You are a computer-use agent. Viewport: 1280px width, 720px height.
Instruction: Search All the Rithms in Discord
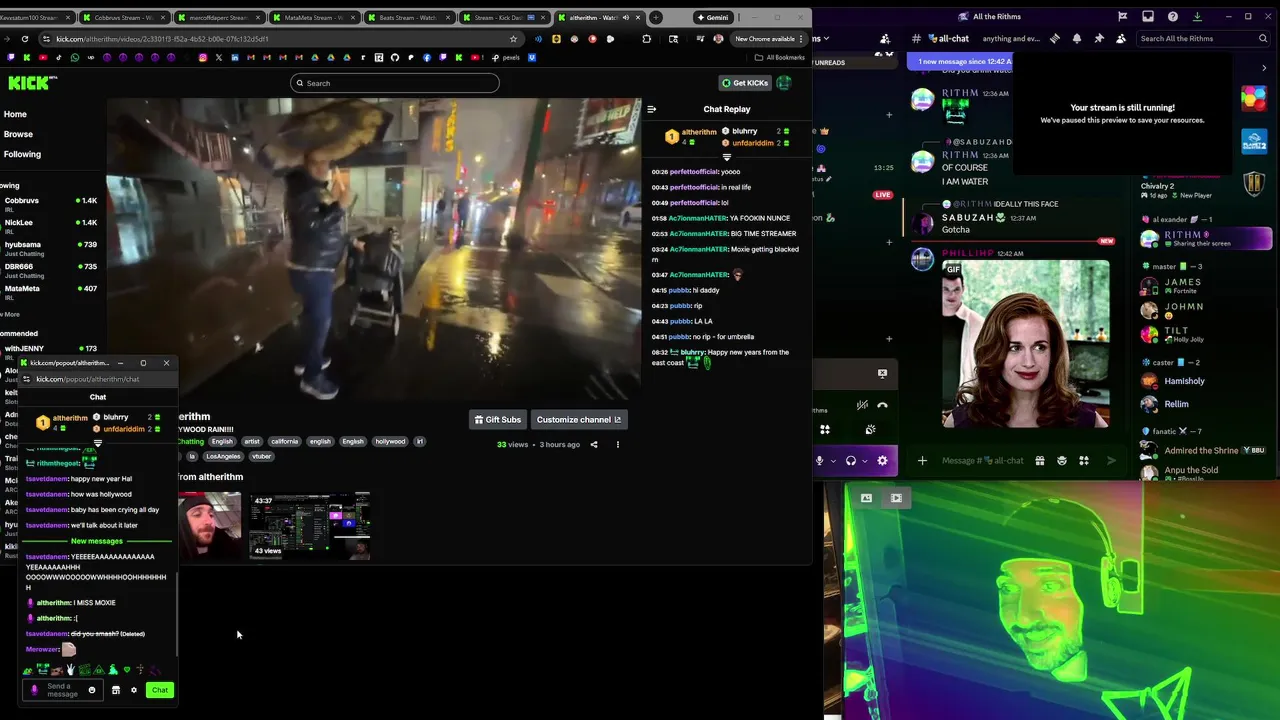(x=1204, y=38)
